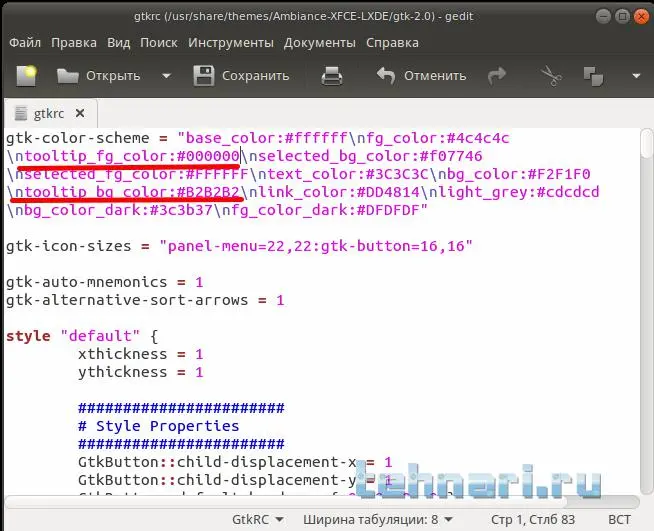Viewport: 654px width, 531px height.
Task: Click the ntooltip_bg_color:#B2B2B2 text
Action: [127, 192]
